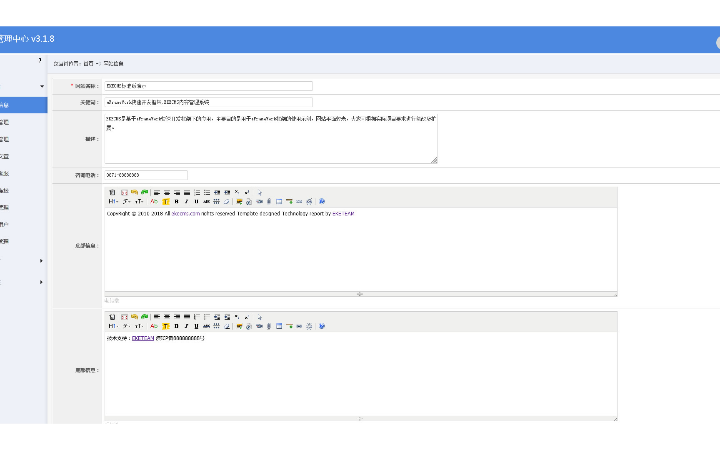Screen dimensions: 720x450
Task: Click Bold in the copyright footer editor
Action: click(177, 201)
